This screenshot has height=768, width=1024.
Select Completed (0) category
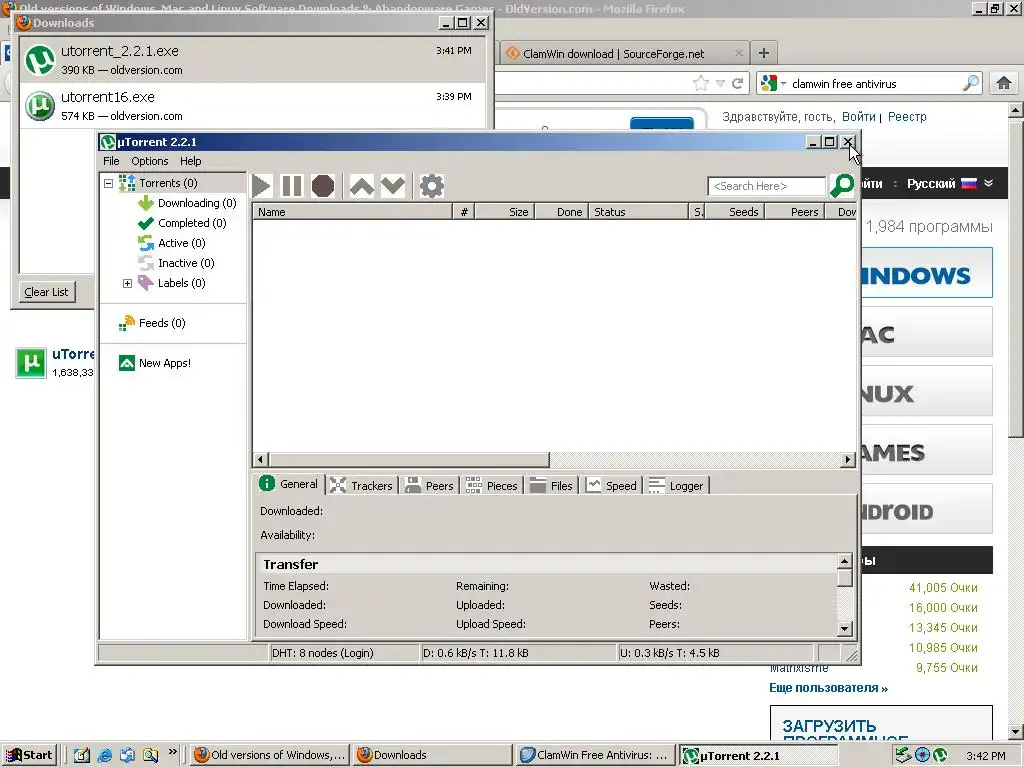[x=182, y=223]
